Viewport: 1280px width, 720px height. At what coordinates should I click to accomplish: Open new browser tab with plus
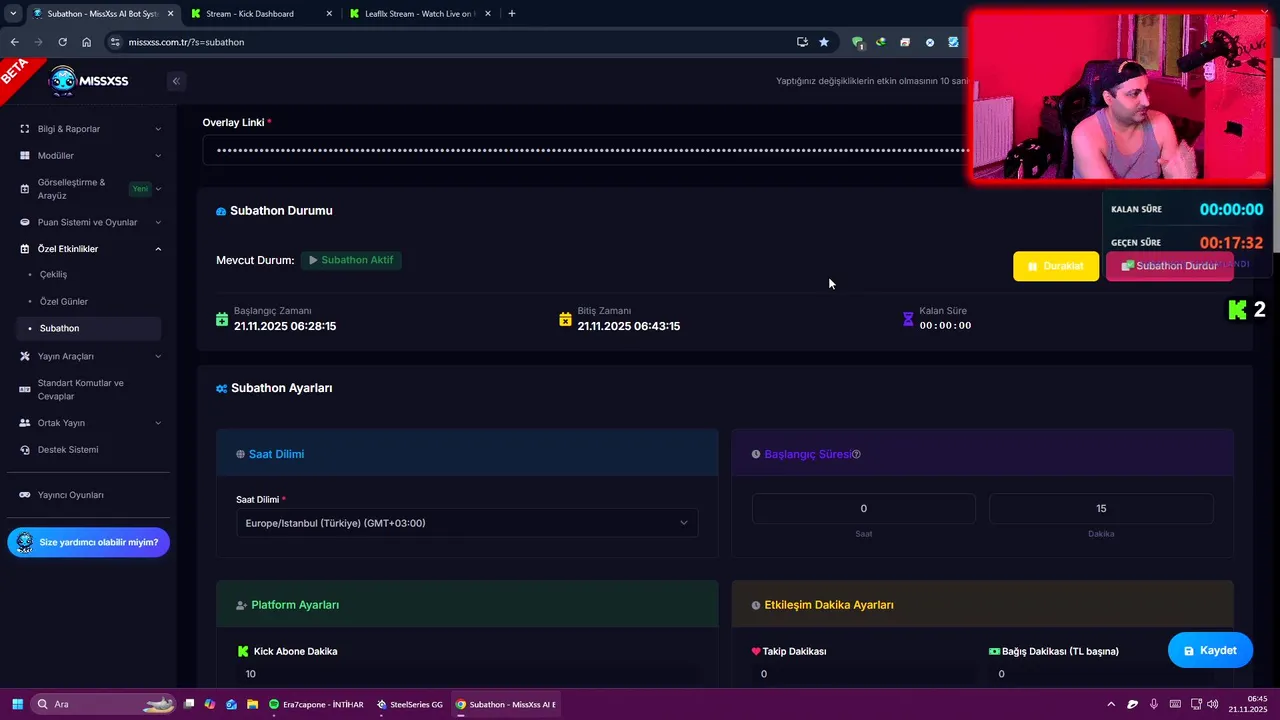coord(512,14)
